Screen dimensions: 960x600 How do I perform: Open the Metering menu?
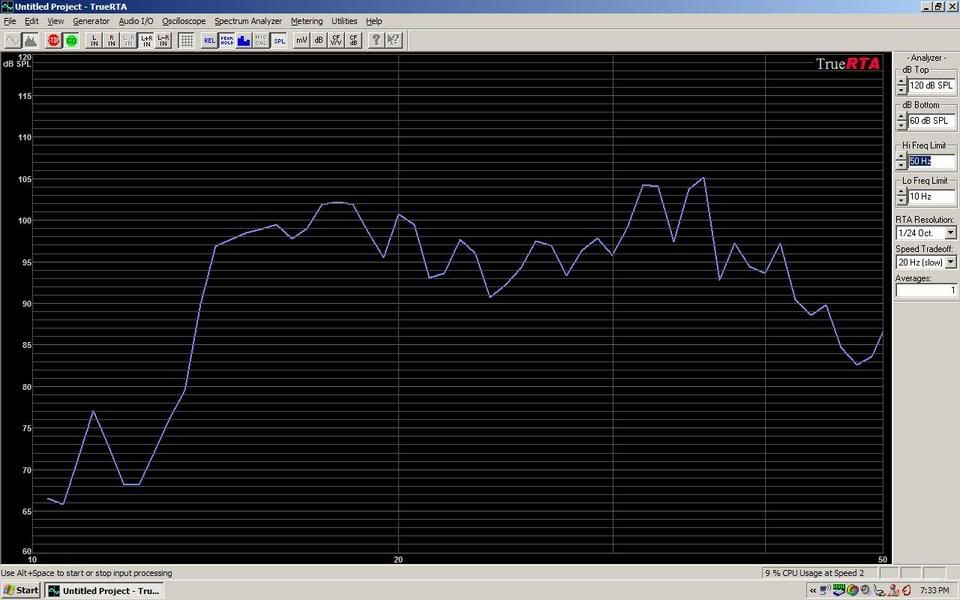coord(307,21)
